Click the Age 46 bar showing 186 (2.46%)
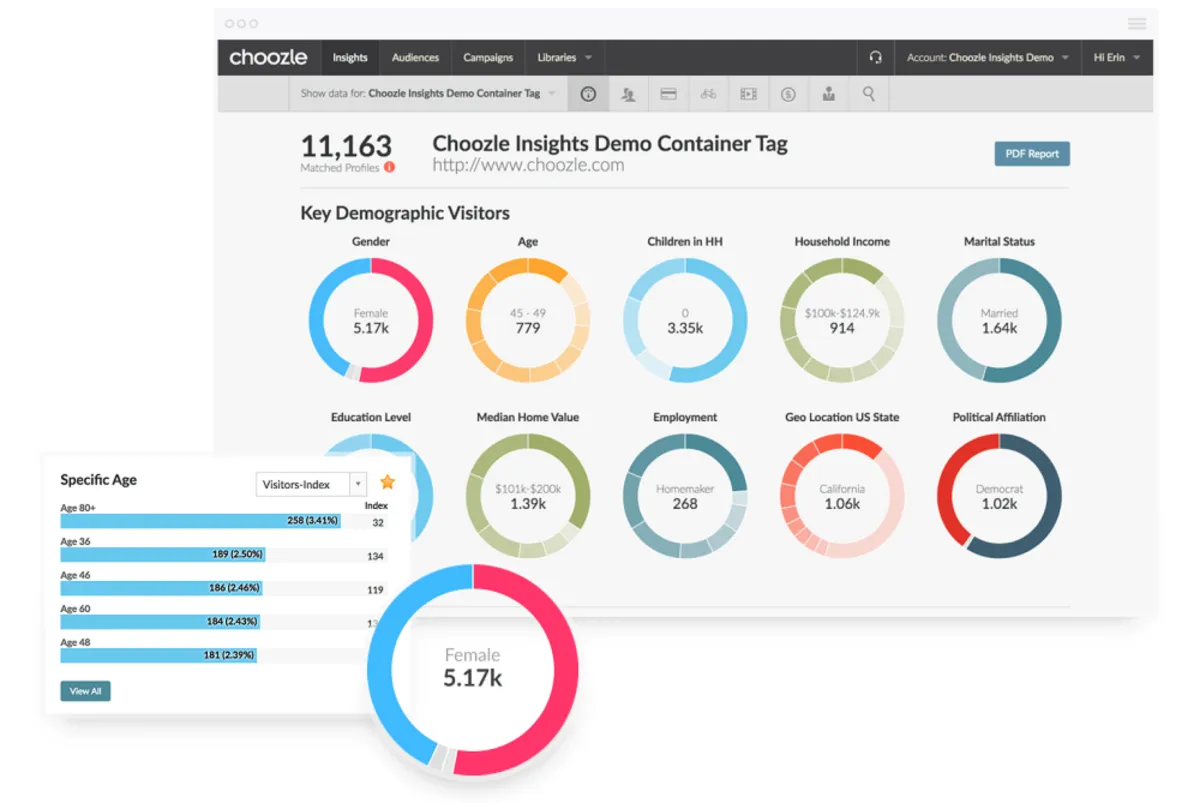 [161, 588]
